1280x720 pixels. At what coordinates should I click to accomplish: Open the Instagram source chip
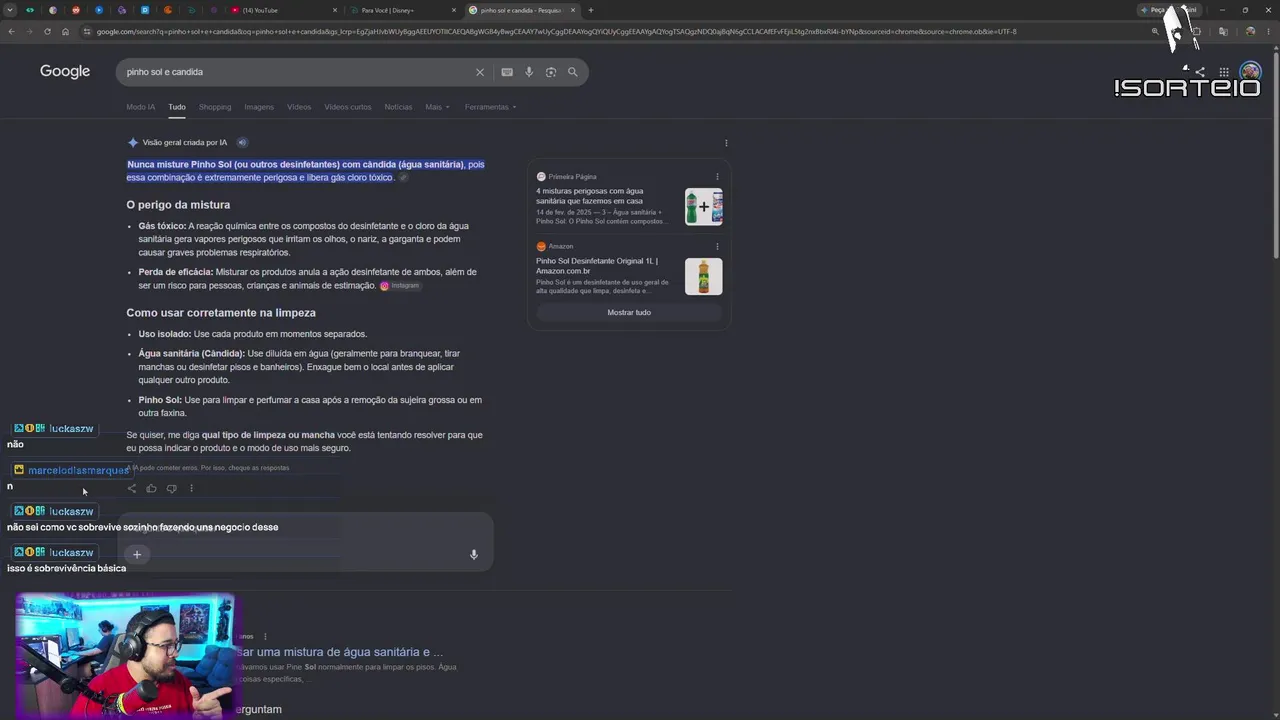click(400, 286)
